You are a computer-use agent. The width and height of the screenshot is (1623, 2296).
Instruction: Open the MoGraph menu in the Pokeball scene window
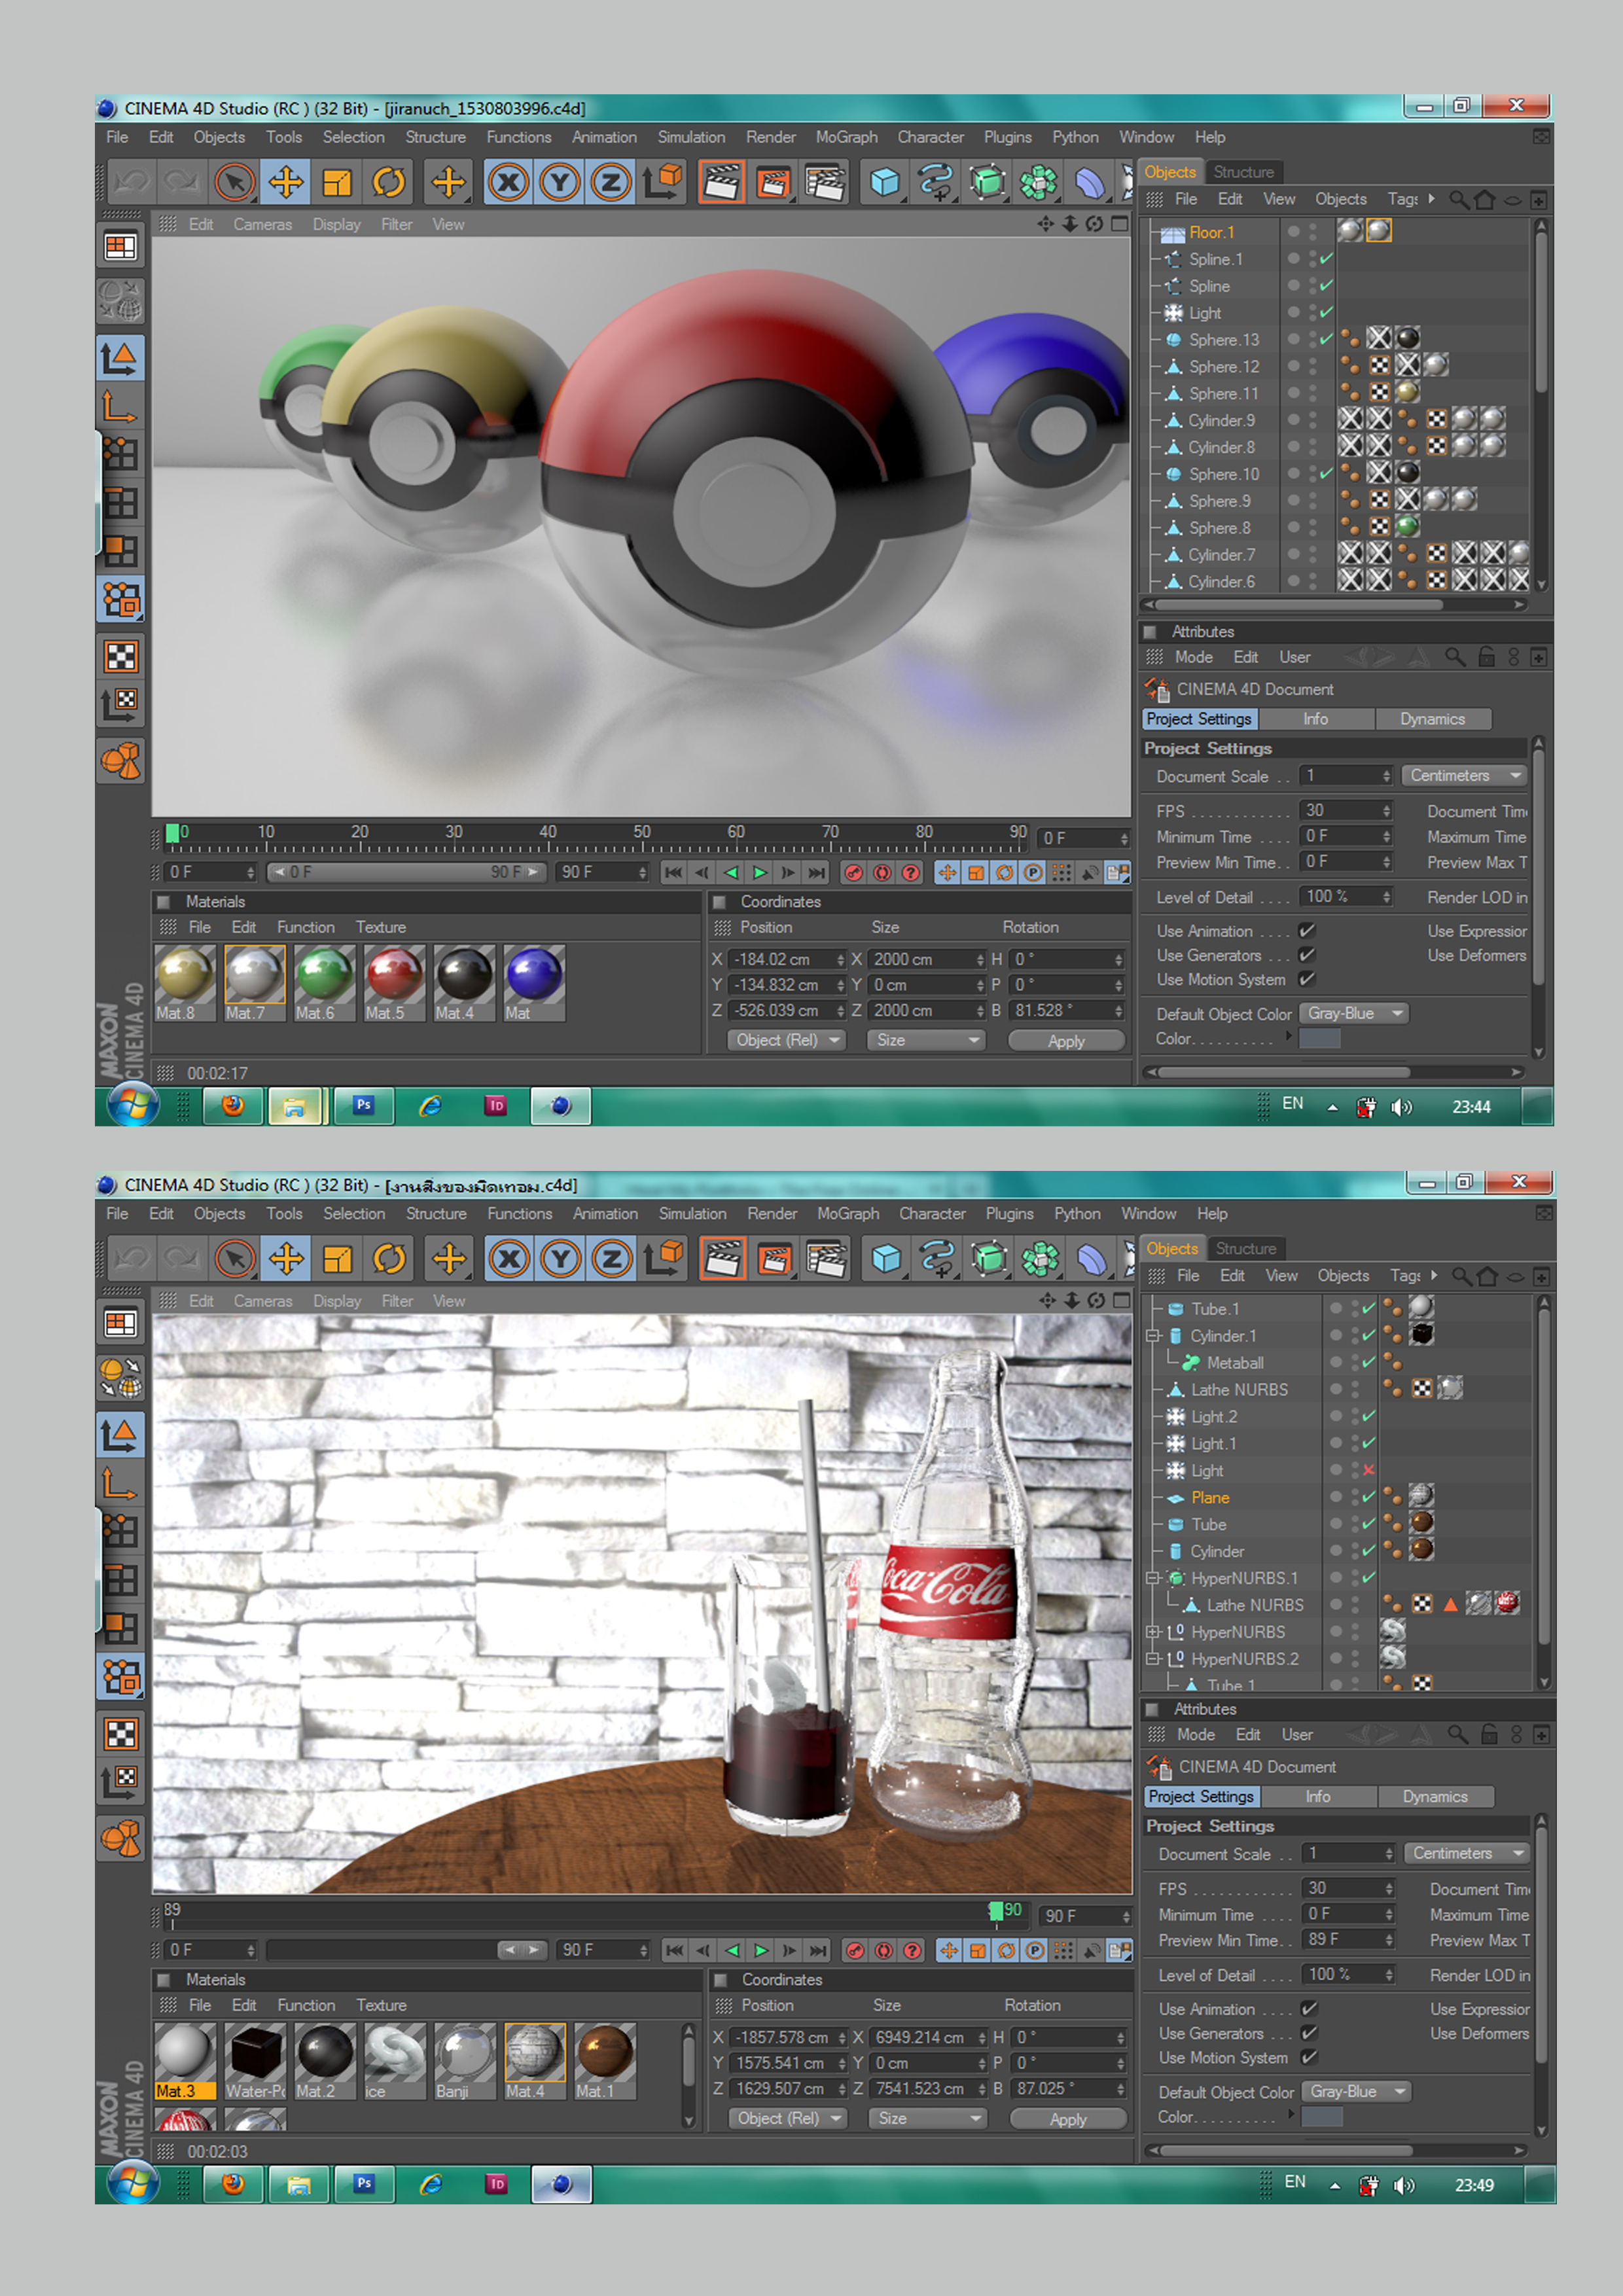point(846,137)
